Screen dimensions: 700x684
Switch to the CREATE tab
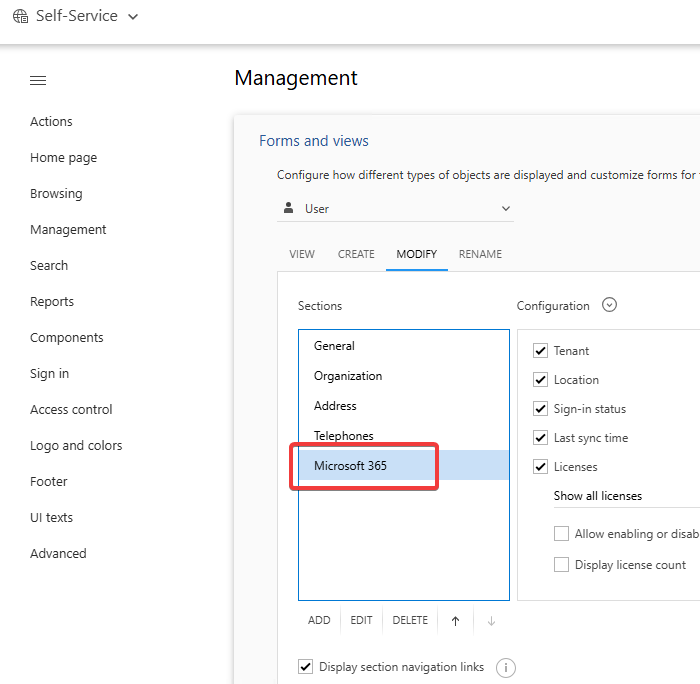tap(356, 254)
